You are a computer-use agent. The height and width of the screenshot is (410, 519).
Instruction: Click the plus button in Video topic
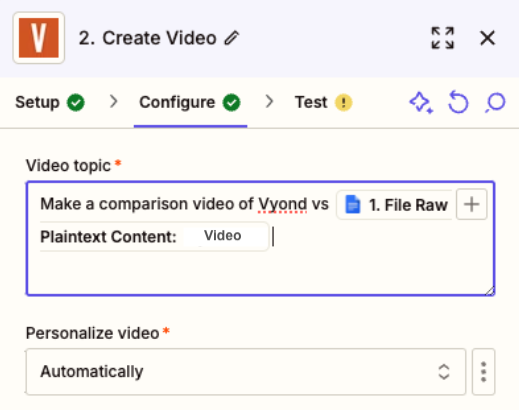(x=471, y=204)
